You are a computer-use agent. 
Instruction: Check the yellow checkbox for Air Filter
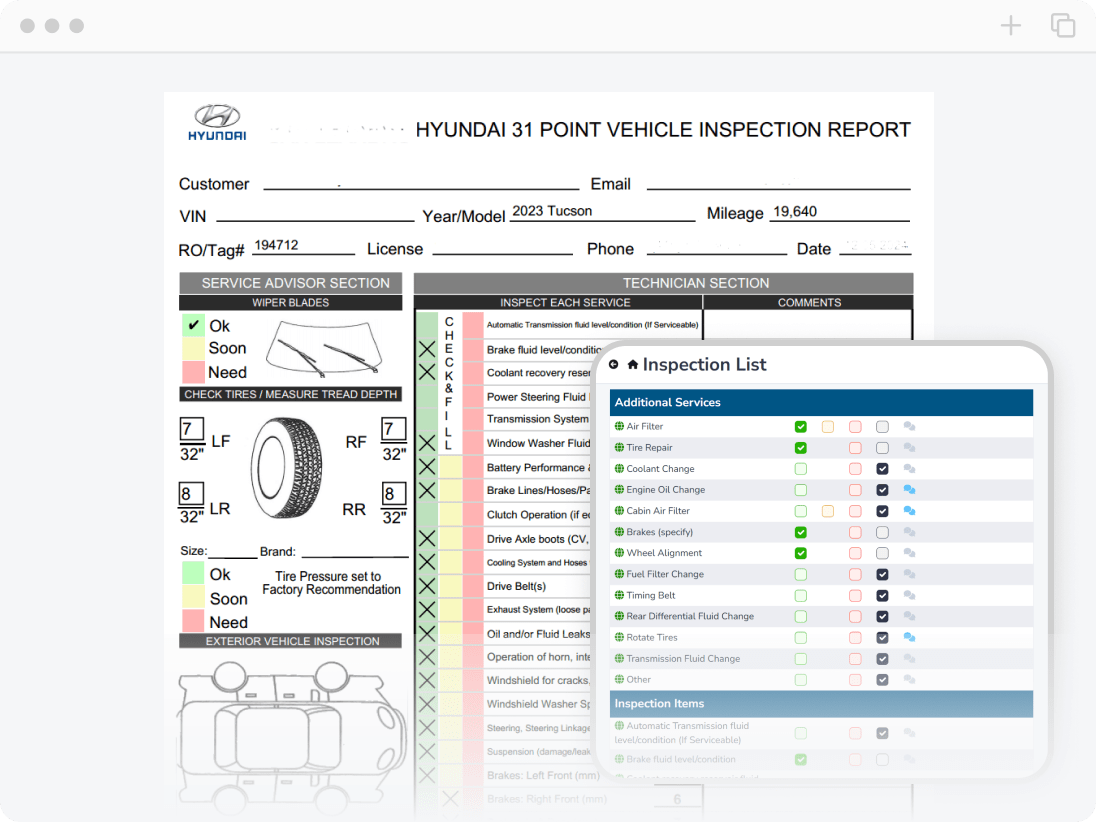coord(828,426)
